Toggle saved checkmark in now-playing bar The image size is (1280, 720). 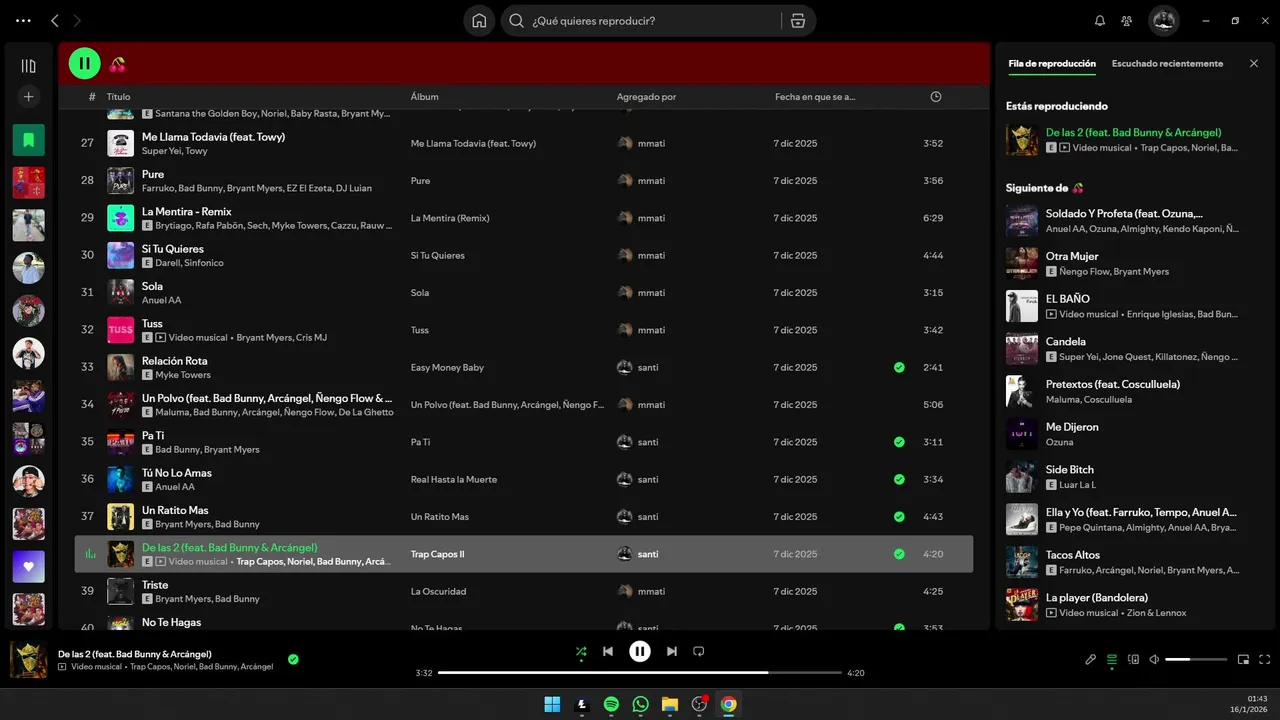(x=293, y=659)
